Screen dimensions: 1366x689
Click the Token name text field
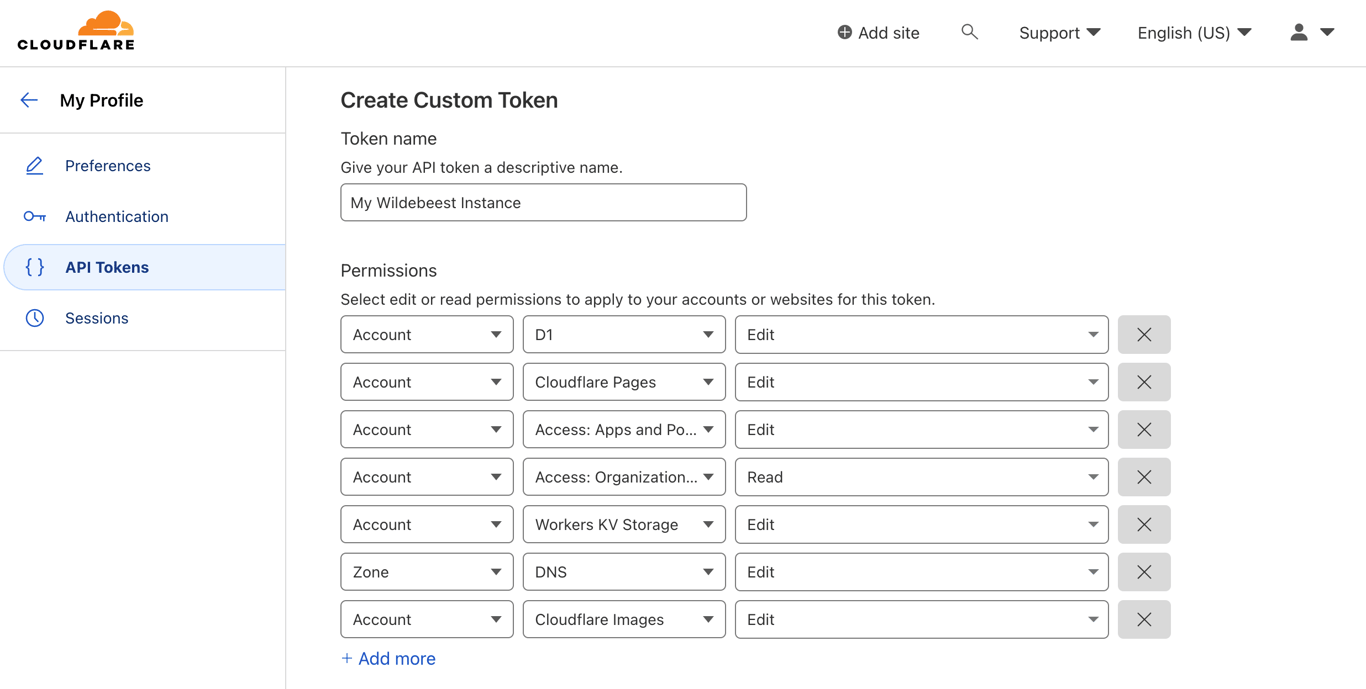tap(543, 203)
